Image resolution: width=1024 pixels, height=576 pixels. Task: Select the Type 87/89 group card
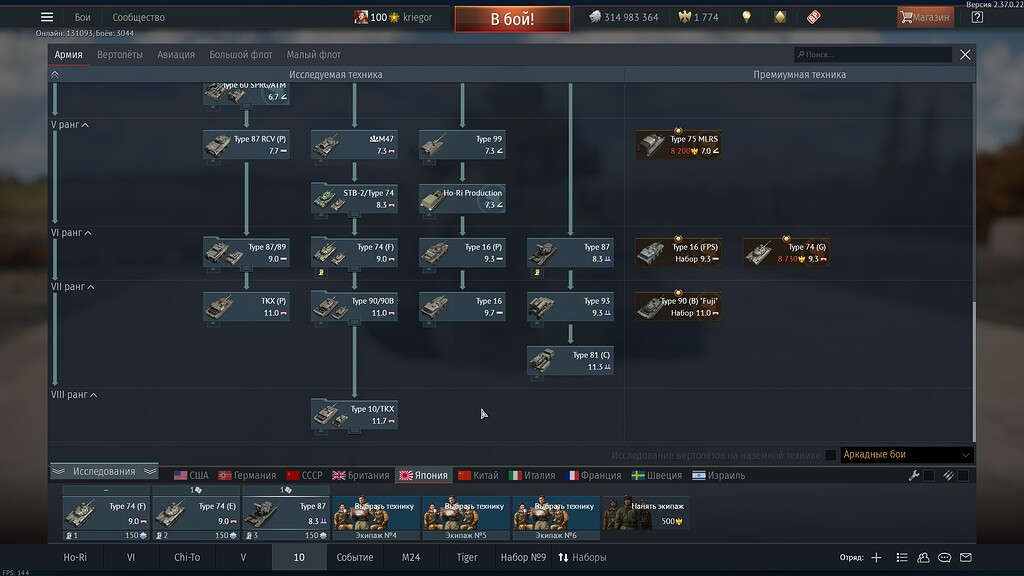pos(246,253)
